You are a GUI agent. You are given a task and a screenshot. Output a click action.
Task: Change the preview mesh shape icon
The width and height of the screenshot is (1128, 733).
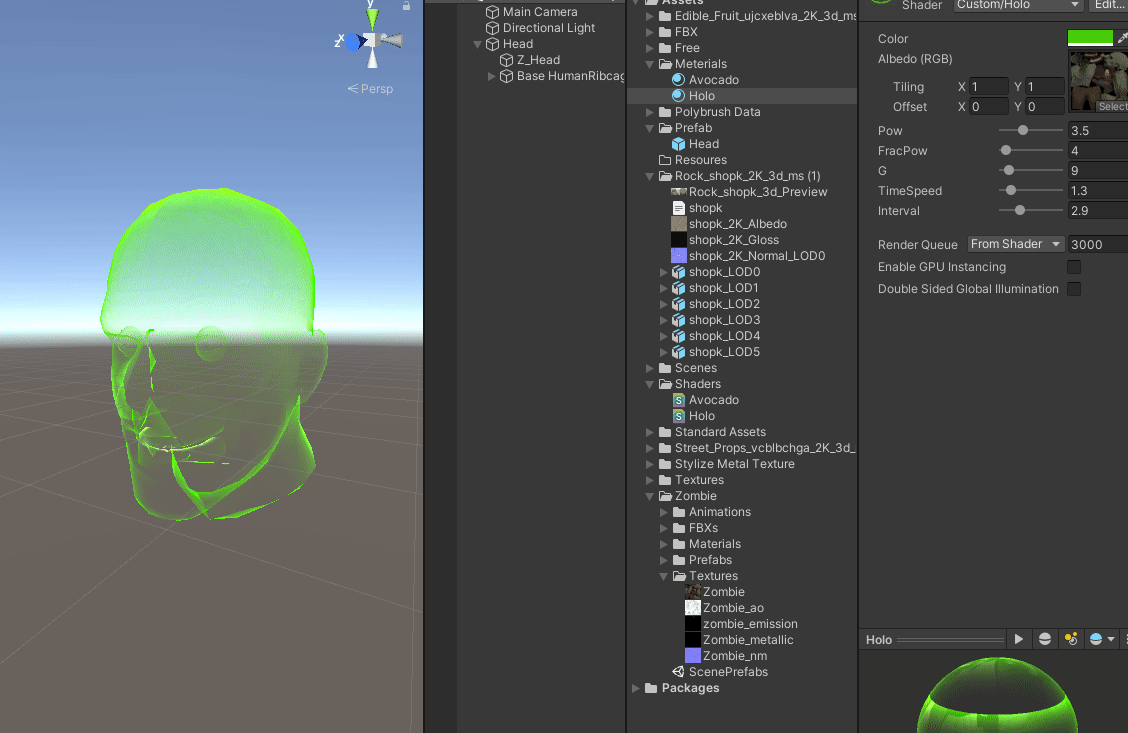tap(1045, 639)
